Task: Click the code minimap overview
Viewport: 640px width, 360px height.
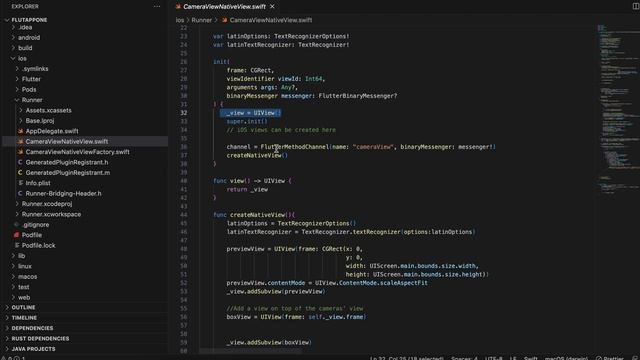Action: click(618, 110)
